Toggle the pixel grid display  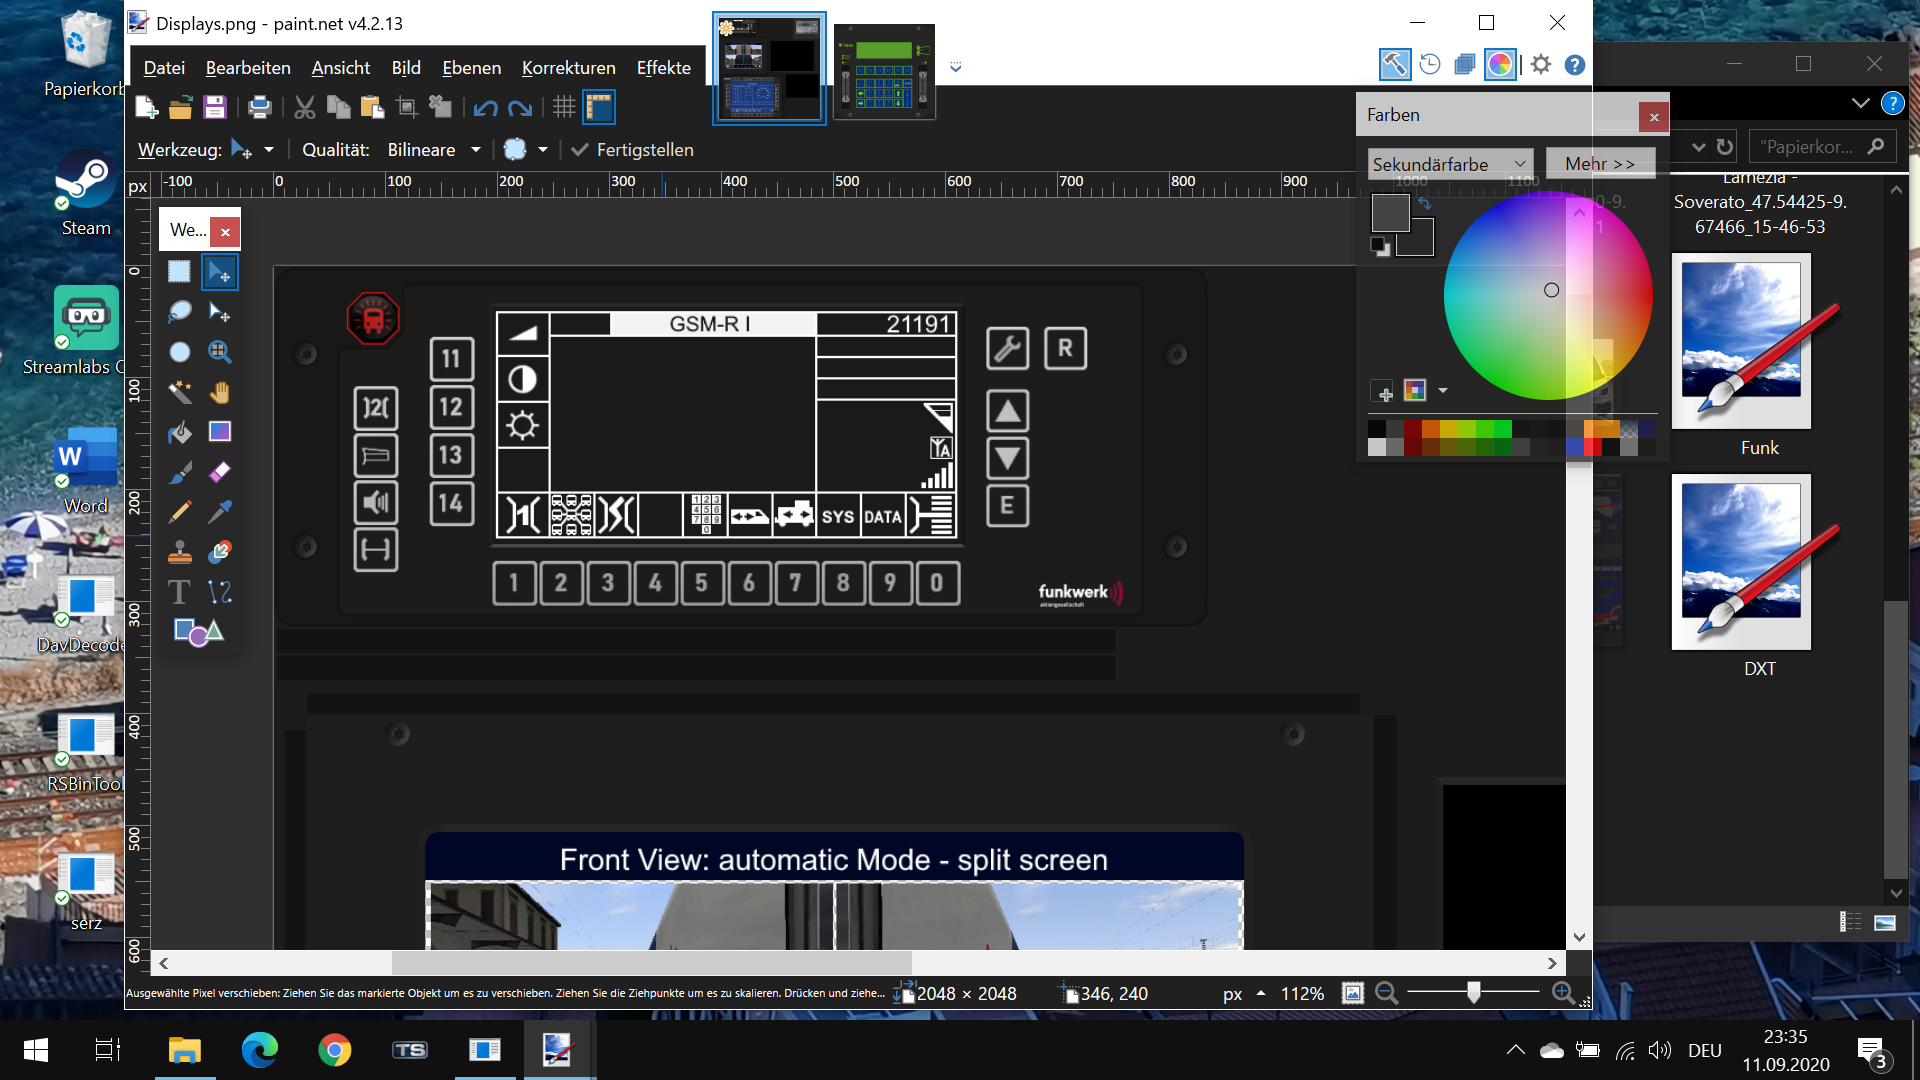point(564,107)
